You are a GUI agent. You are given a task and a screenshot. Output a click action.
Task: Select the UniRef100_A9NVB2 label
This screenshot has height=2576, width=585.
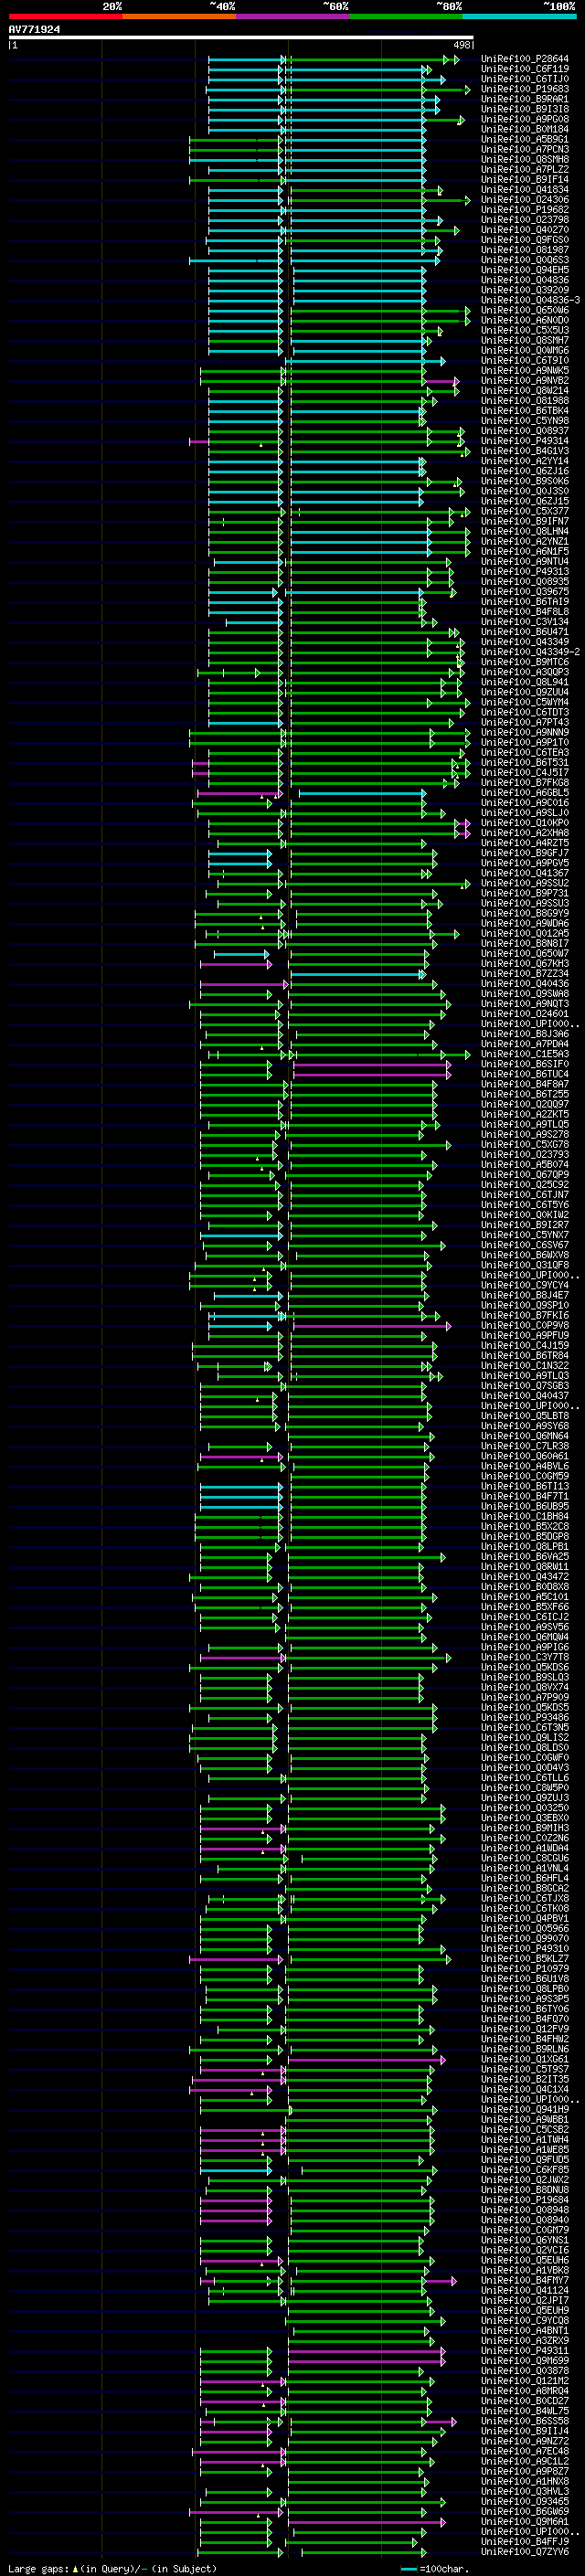[525, 380]
